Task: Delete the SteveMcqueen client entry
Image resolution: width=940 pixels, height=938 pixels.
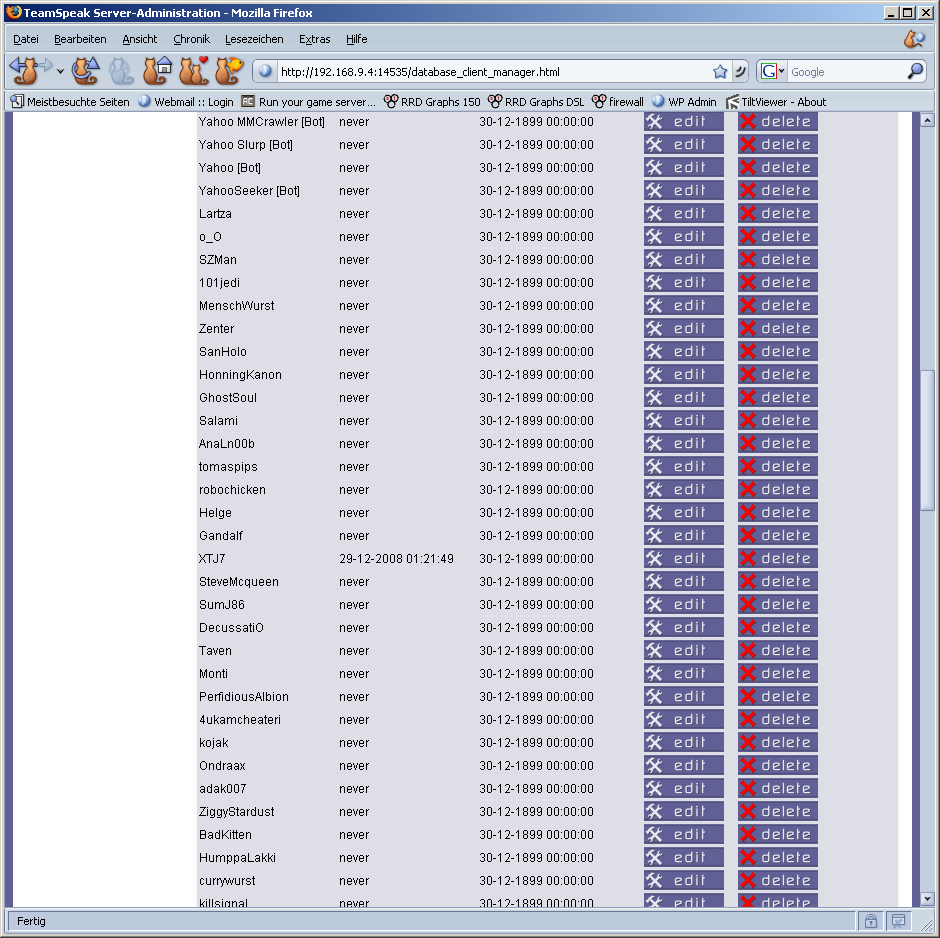Action: (778, 582)
